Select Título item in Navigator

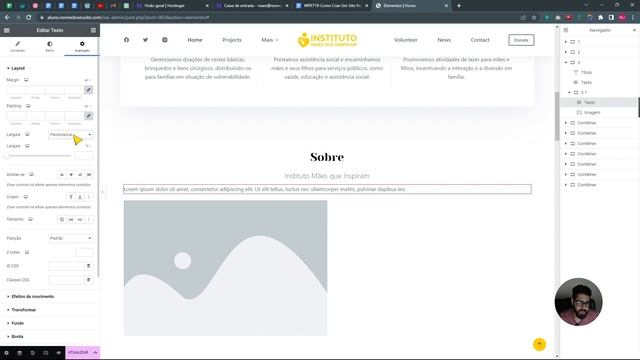[x=586, y=72]
